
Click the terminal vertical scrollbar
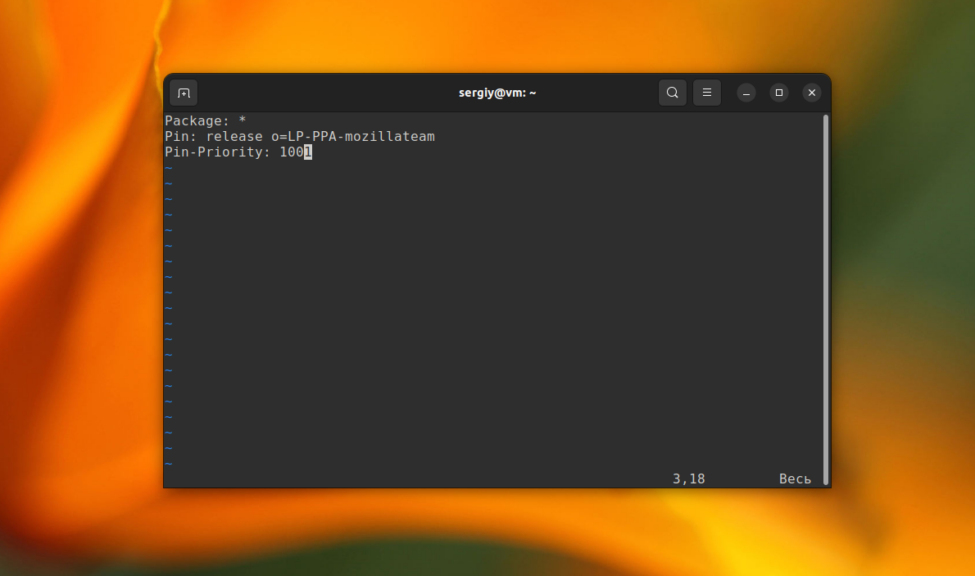pos(826,299)
